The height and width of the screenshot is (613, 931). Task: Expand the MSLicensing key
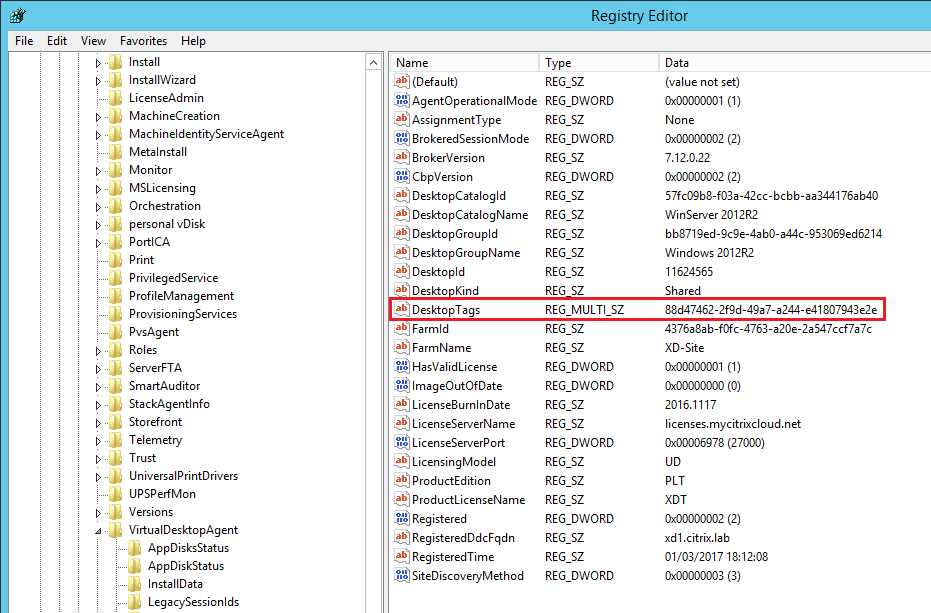tap(99, 189)
